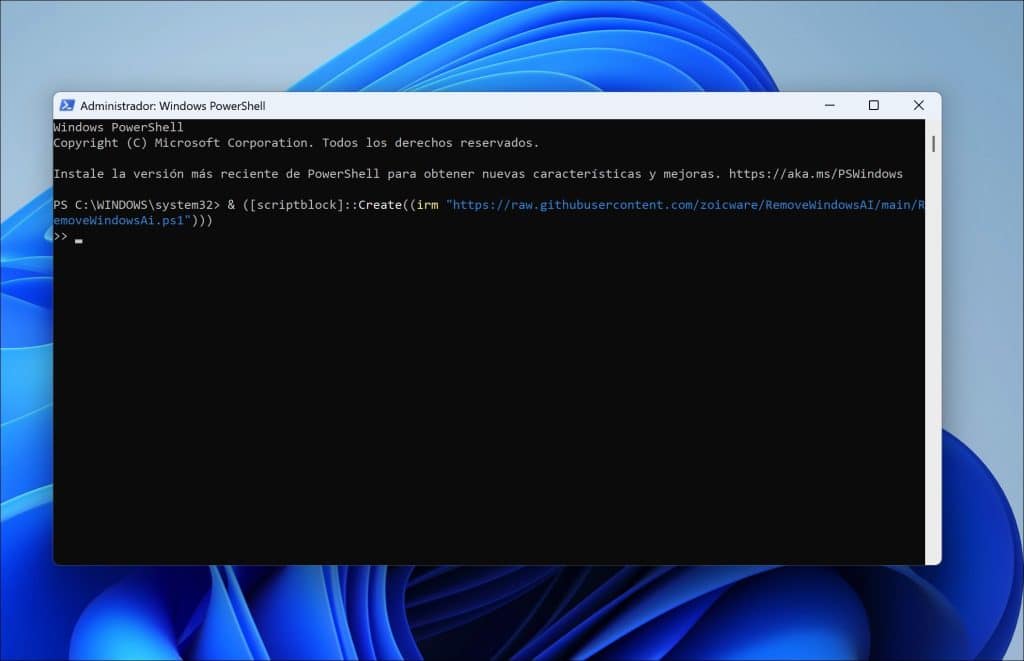This screenshot has width=1024, height=661.
Task: Click the blinking cursor in the terminal
Action: tap(78, 239)
